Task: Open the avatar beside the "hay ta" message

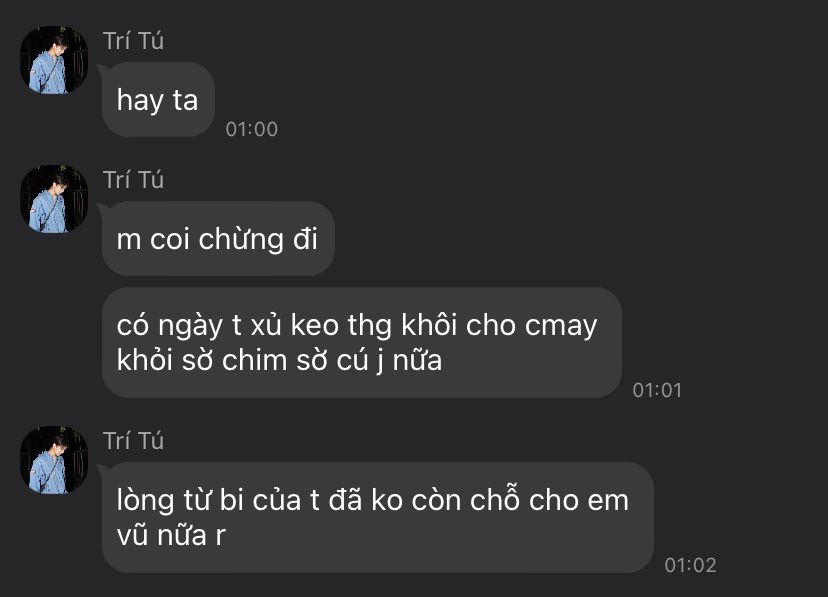Action: click(54, 60)
